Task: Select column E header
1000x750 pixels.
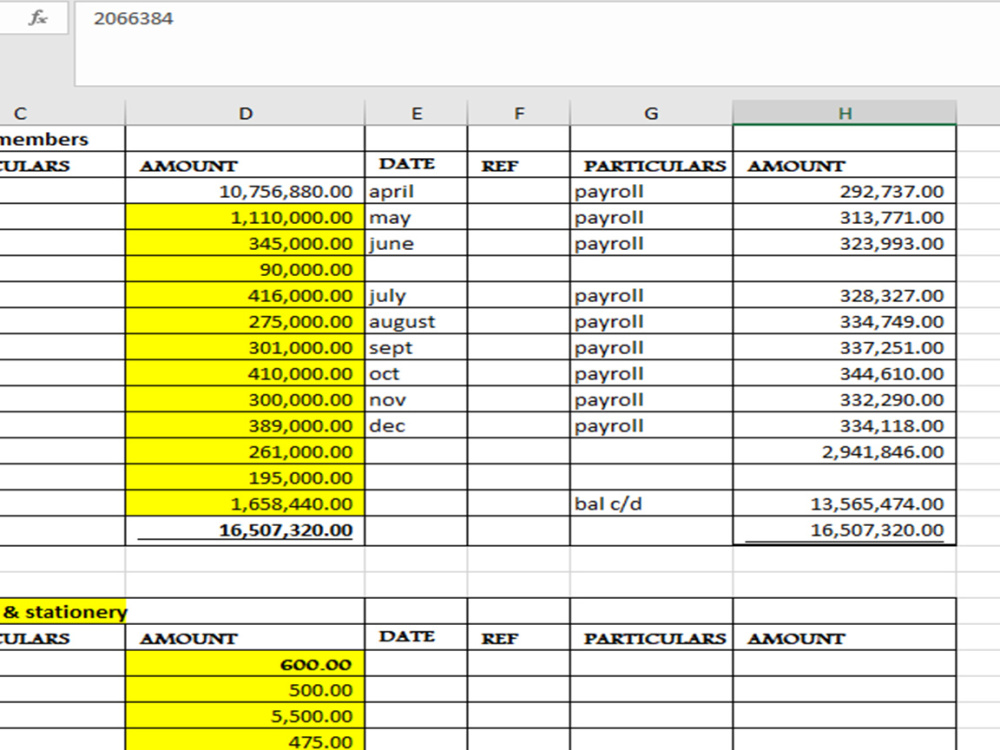Action: click(416, 114)
